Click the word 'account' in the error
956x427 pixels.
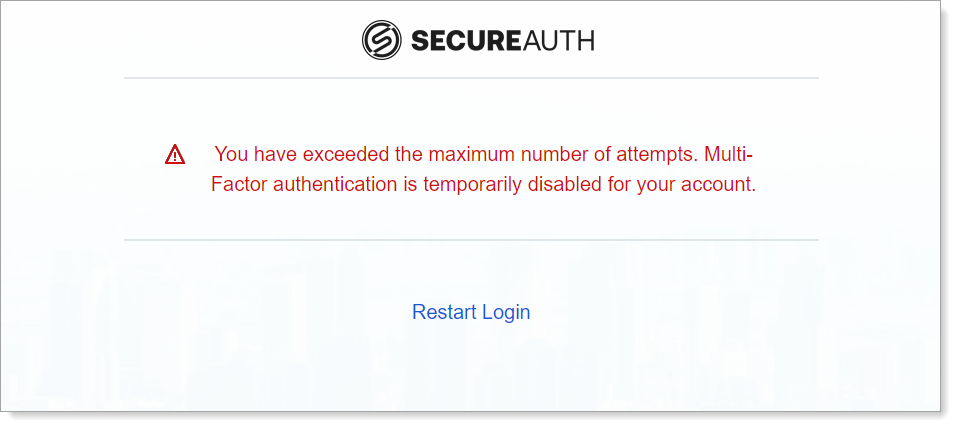click(x=722, y=184)
